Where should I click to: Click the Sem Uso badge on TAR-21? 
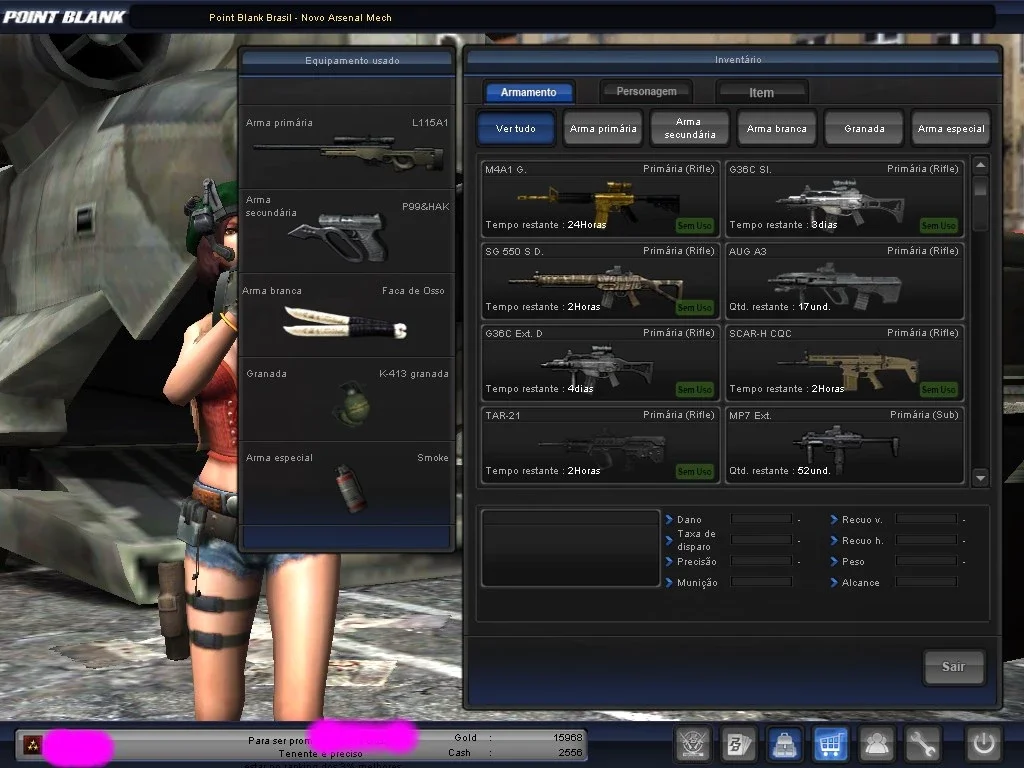pos(694,472)
